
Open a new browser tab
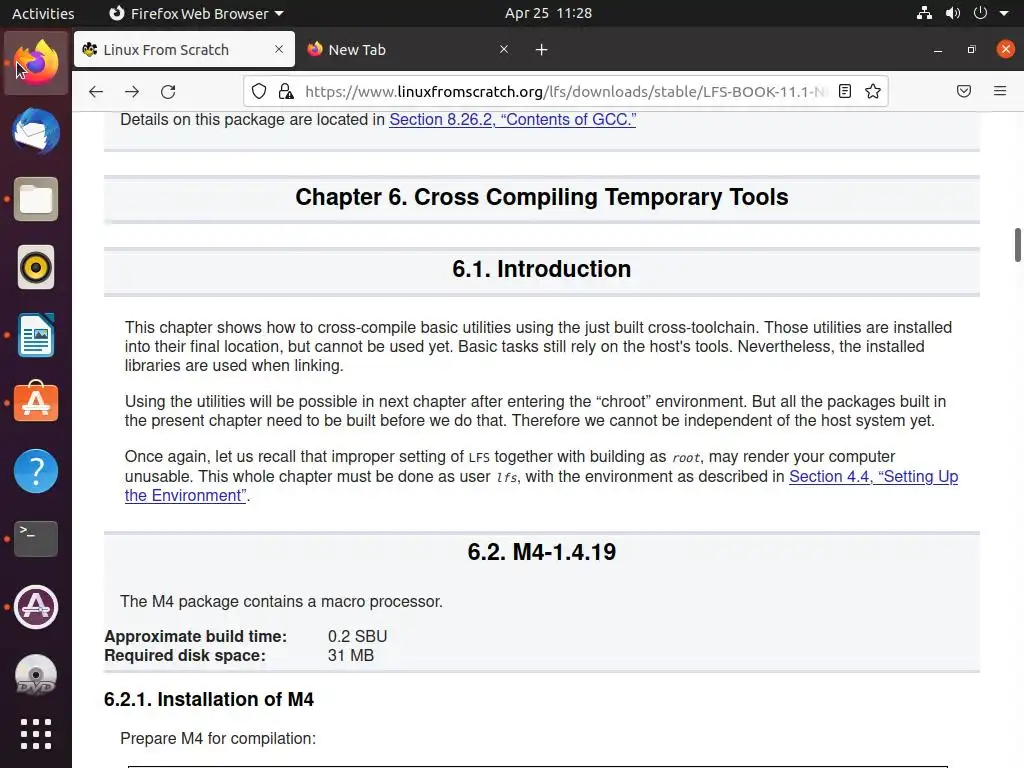tap(541, 50)
